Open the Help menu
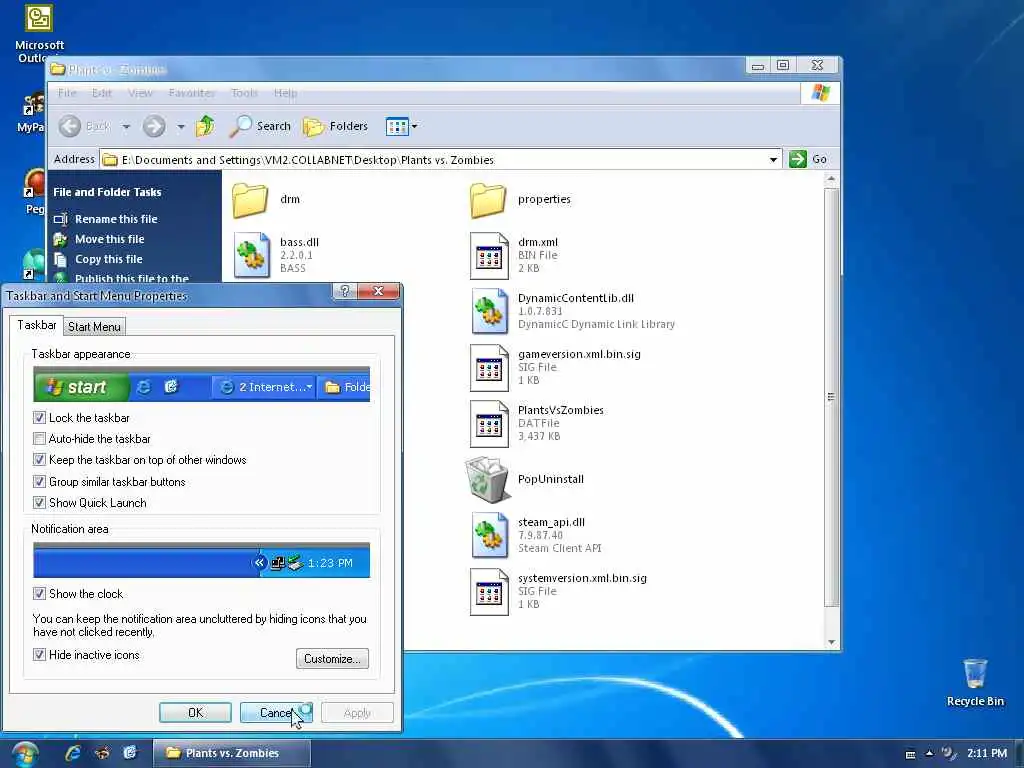Screen dimensions: 1024x768 (285, 93)
